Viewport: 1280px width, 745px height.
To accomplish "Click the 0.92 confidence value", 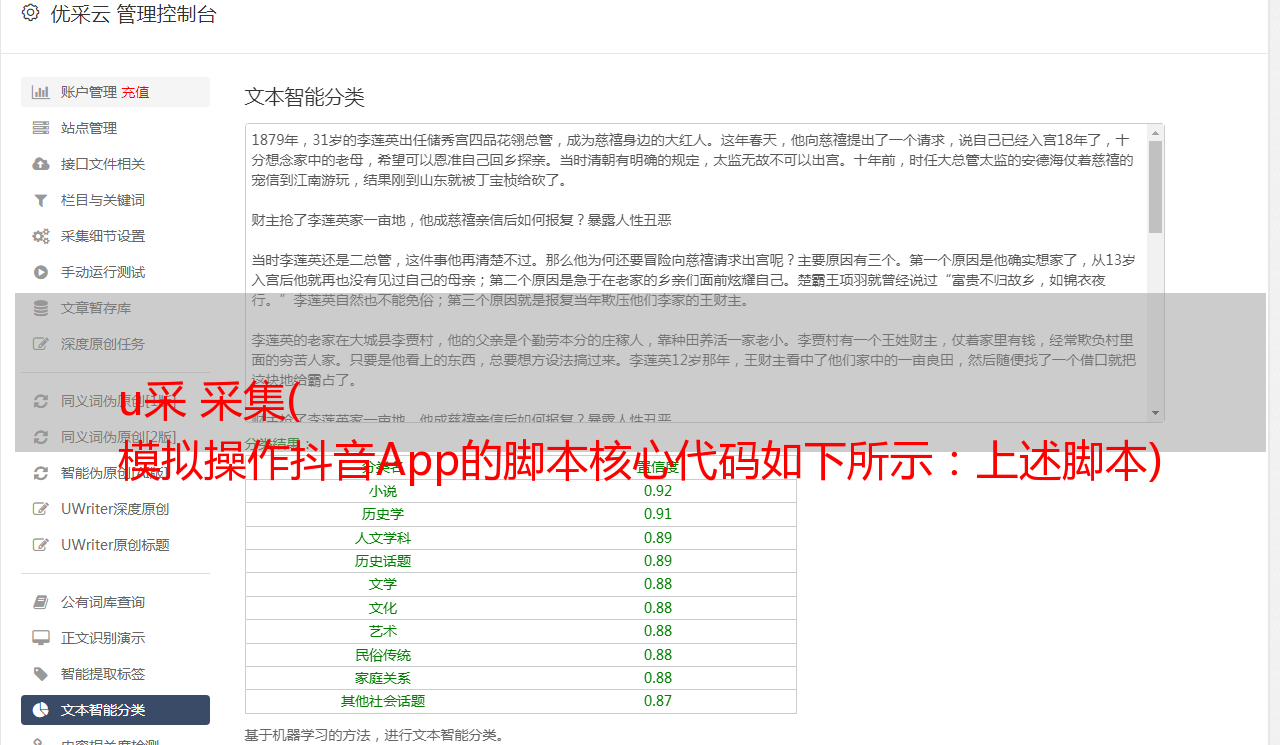I will coord(658,491).
